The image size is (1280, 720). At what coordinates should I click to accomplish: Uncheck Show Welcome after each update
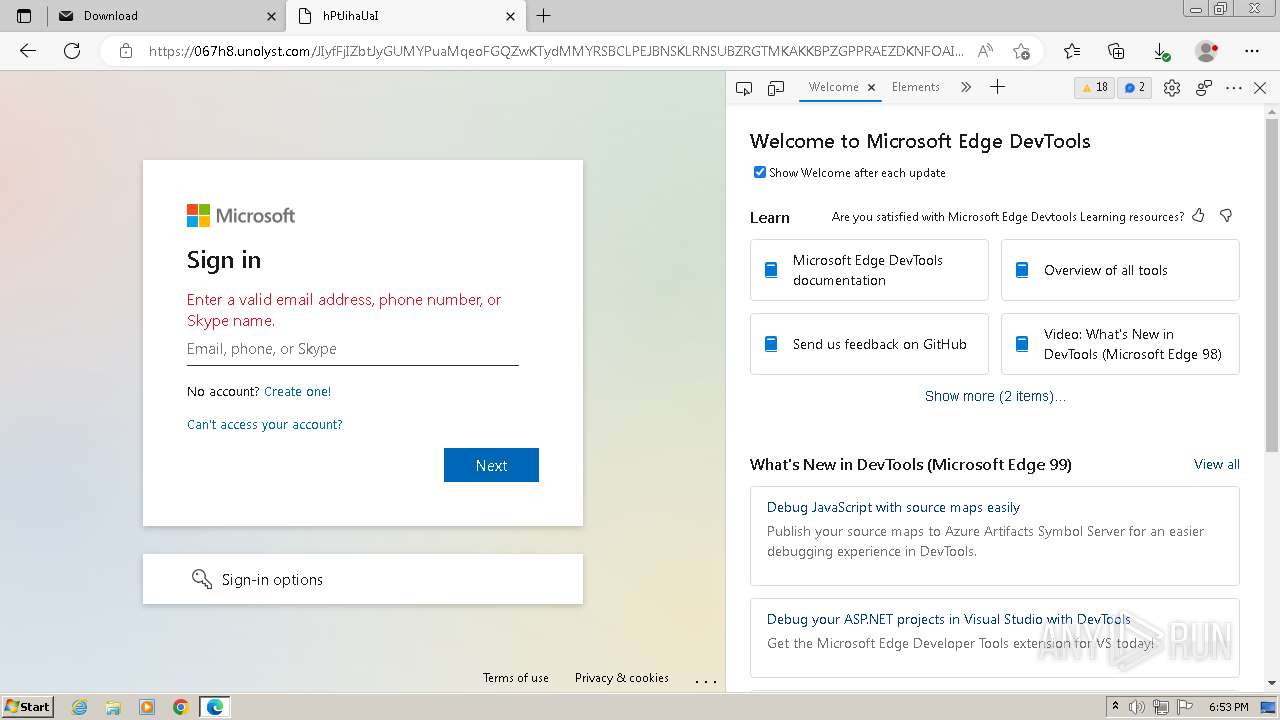tap(760, 172)
